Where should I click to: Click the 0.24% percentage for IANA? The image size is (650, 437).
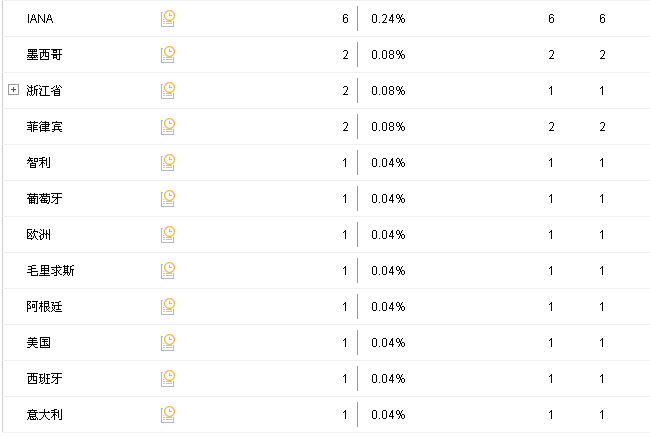[x=388, y=19]
